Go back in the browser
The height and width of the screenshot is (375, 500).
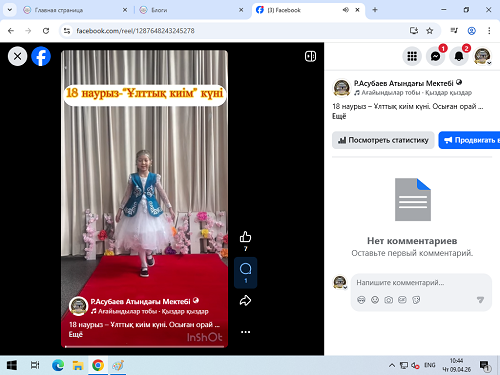coord(11,31)
